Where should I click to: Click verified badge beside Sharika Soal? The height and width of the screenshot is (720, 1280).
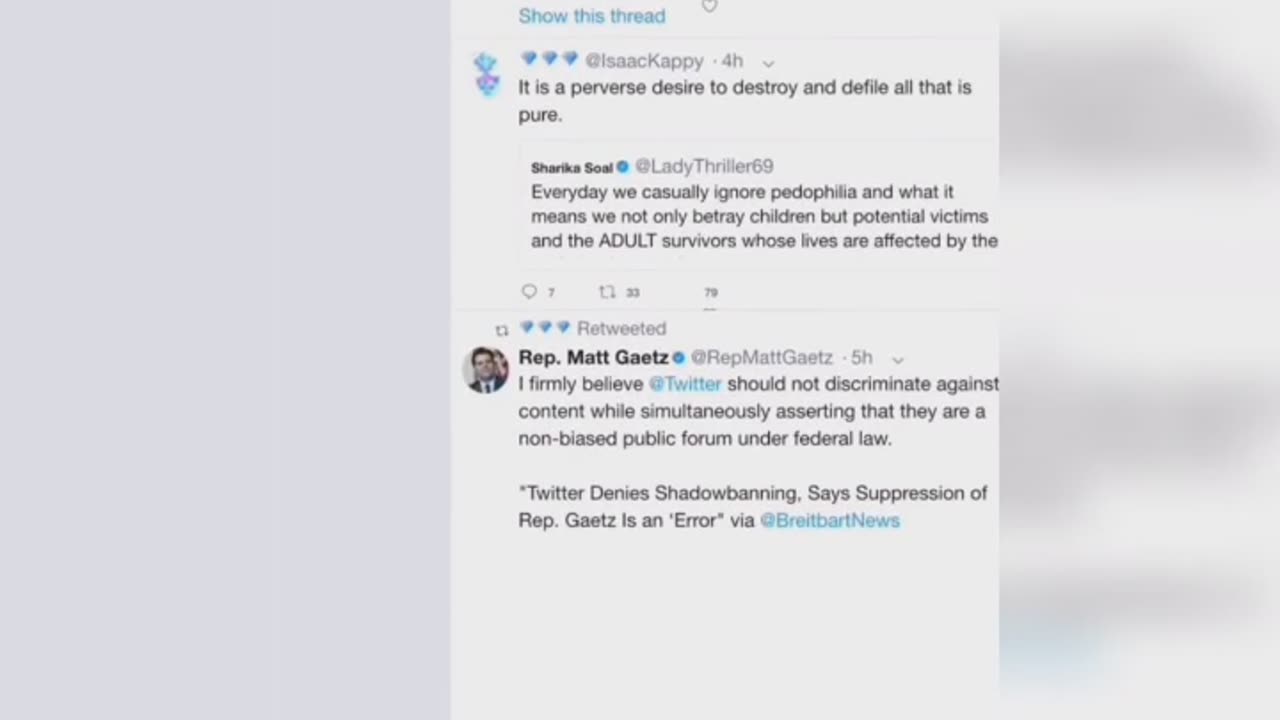point(622,167)
